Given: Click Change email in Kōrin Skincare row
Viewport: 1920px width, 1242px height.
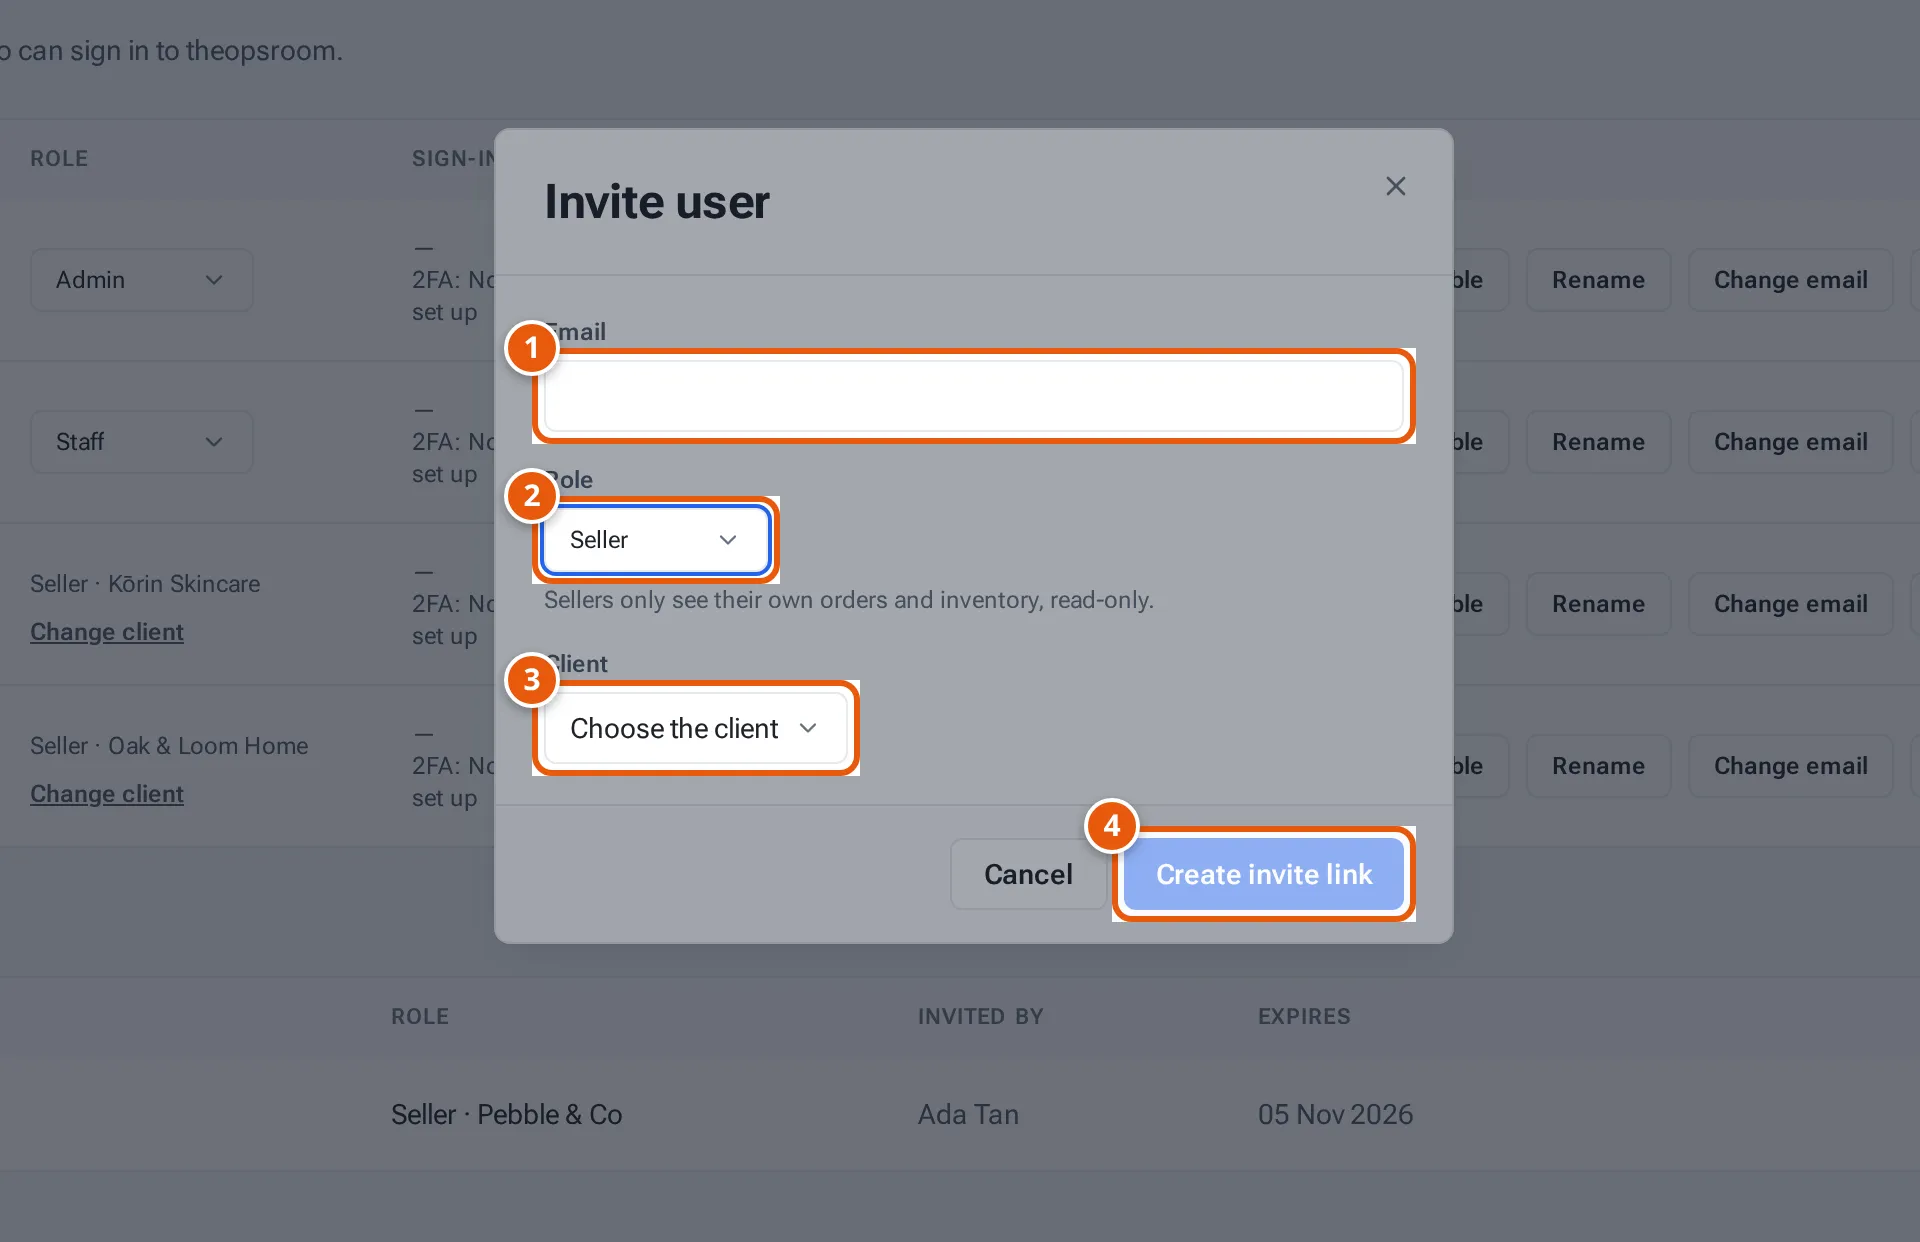Looking at the screenshot, I should click(1790, 604).
